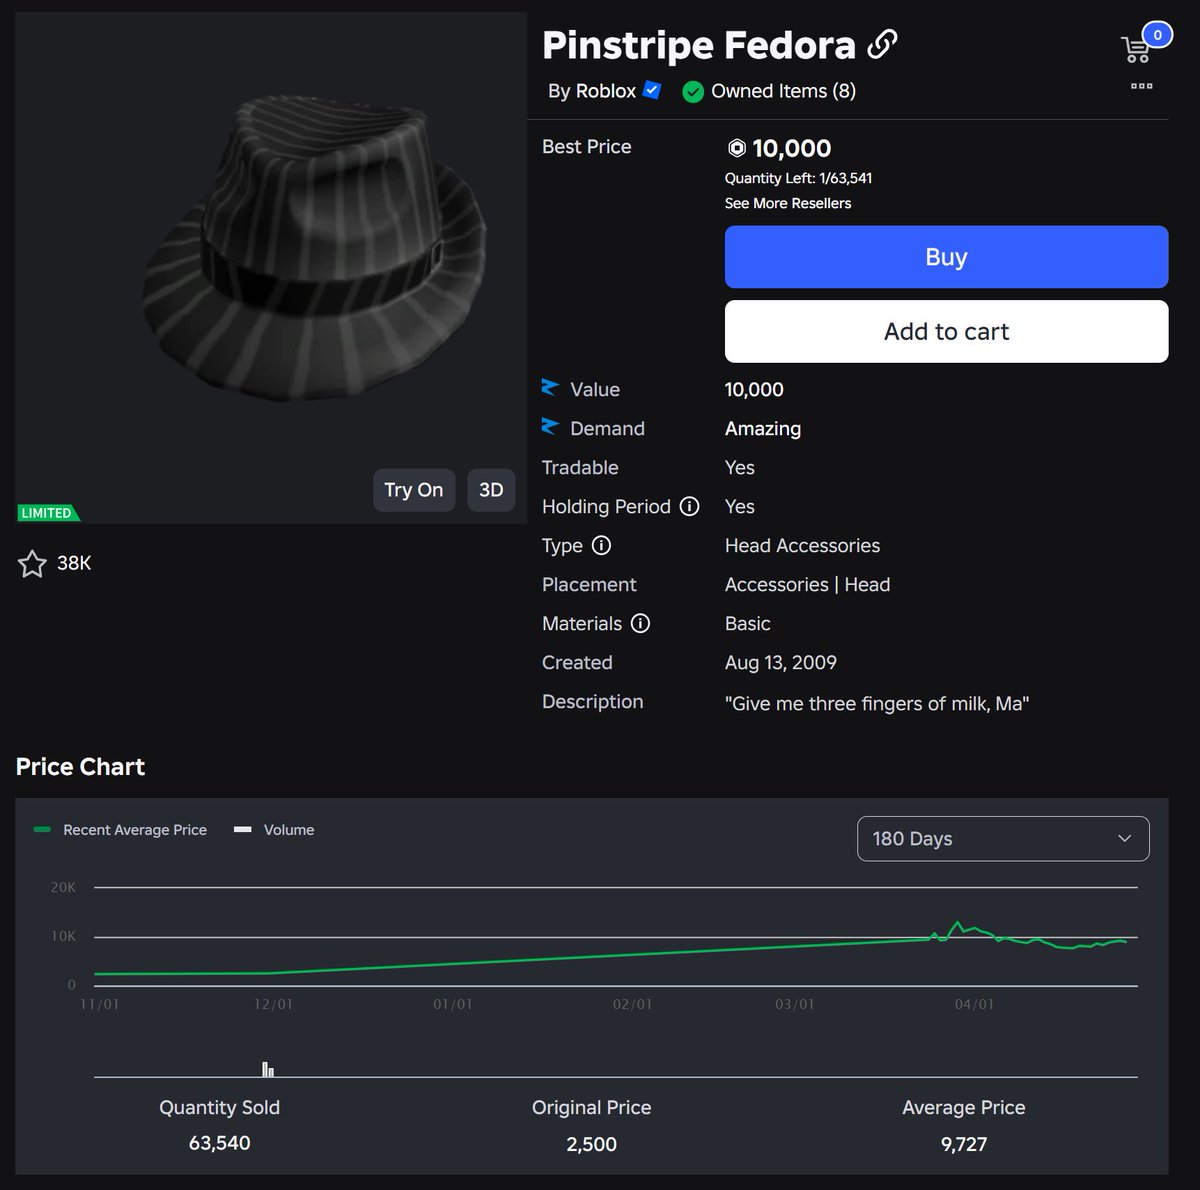The image size is (1200, 1190).
Task: Click the Rolimons icon beside Demand
Action: point(550,426)
